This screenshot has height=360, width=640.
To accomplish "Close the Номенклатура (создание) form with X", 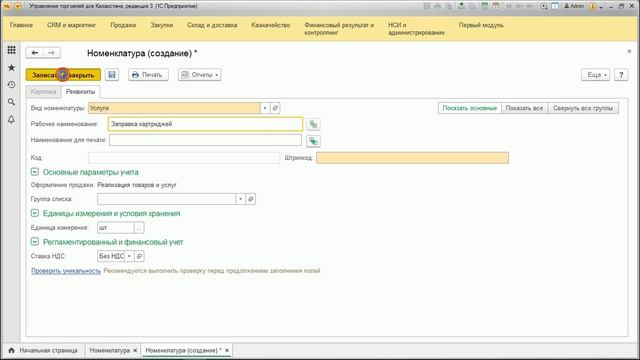I will (x=629, y=51).
